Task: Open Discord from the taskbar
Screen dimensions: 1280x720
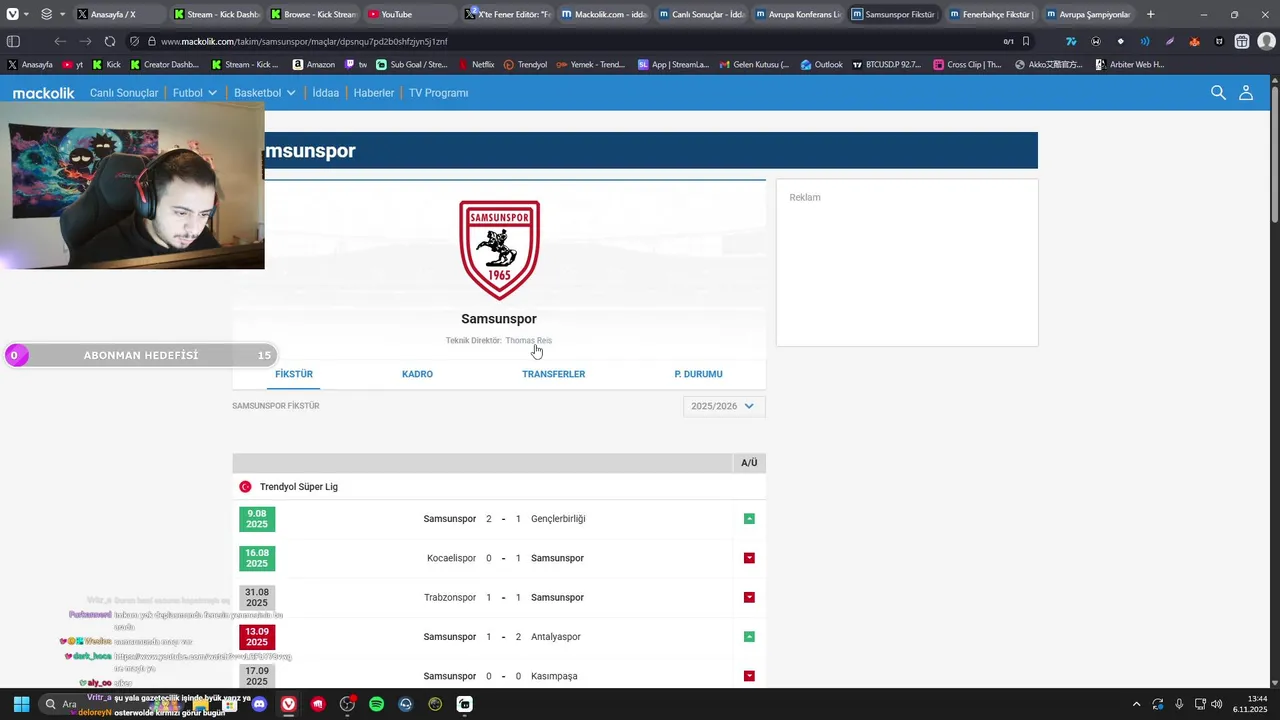Action: pyautogui.click(x=260, y=704)
